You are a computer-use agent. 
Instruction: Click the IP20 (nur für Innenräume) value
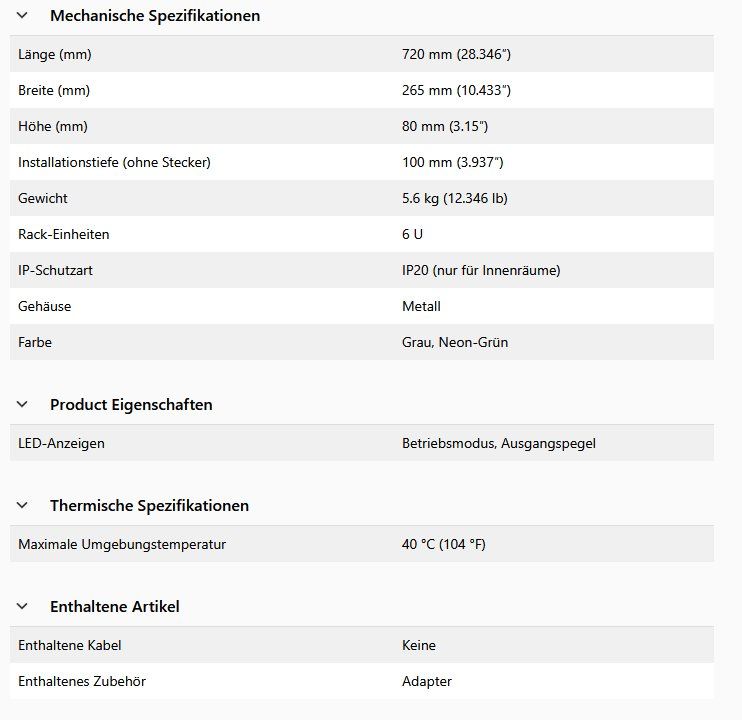(x=481, y=270)
